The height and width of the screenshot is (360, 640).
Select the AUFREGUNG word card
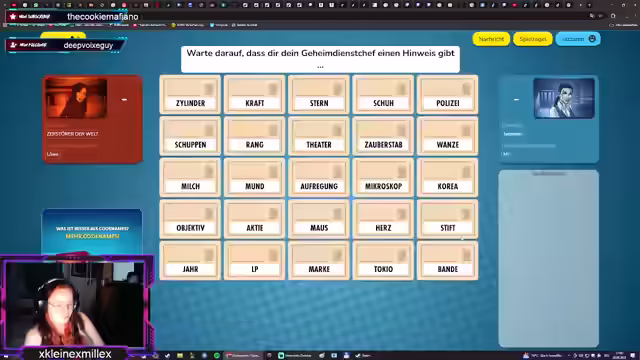[319, 178]
